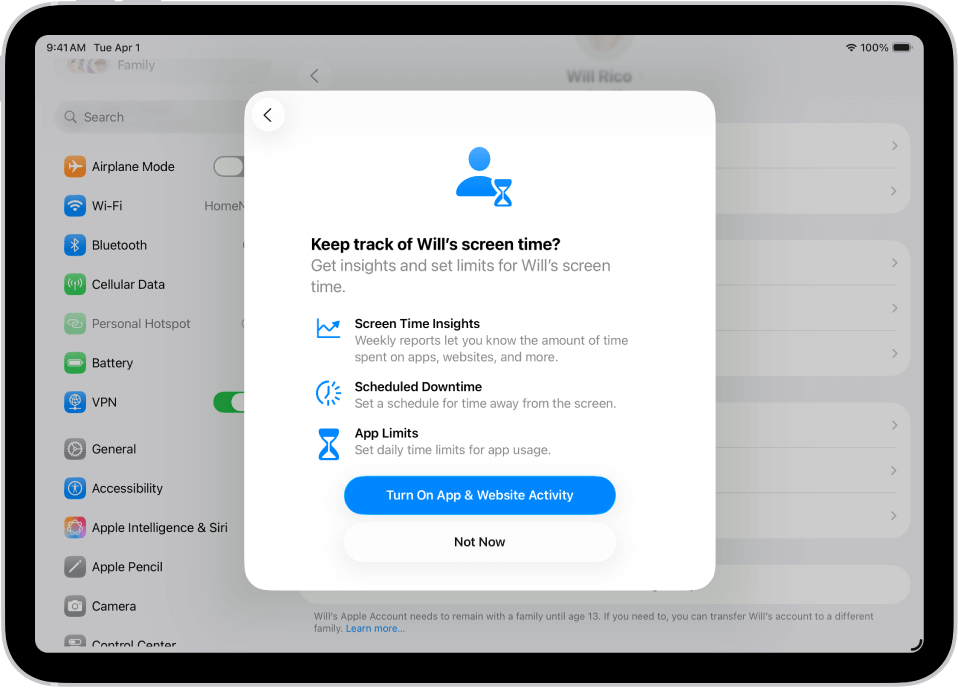This screenshot has height=690, width=958.
Task: Tap Turn On App & Website Activity
Action: point(479,495)
